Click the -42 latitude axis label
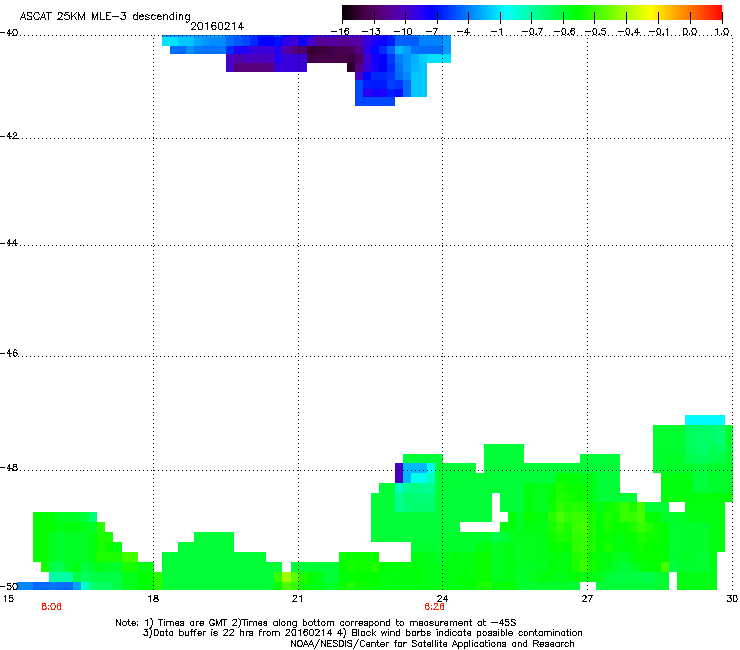740x650 pixels. [9, 136]
